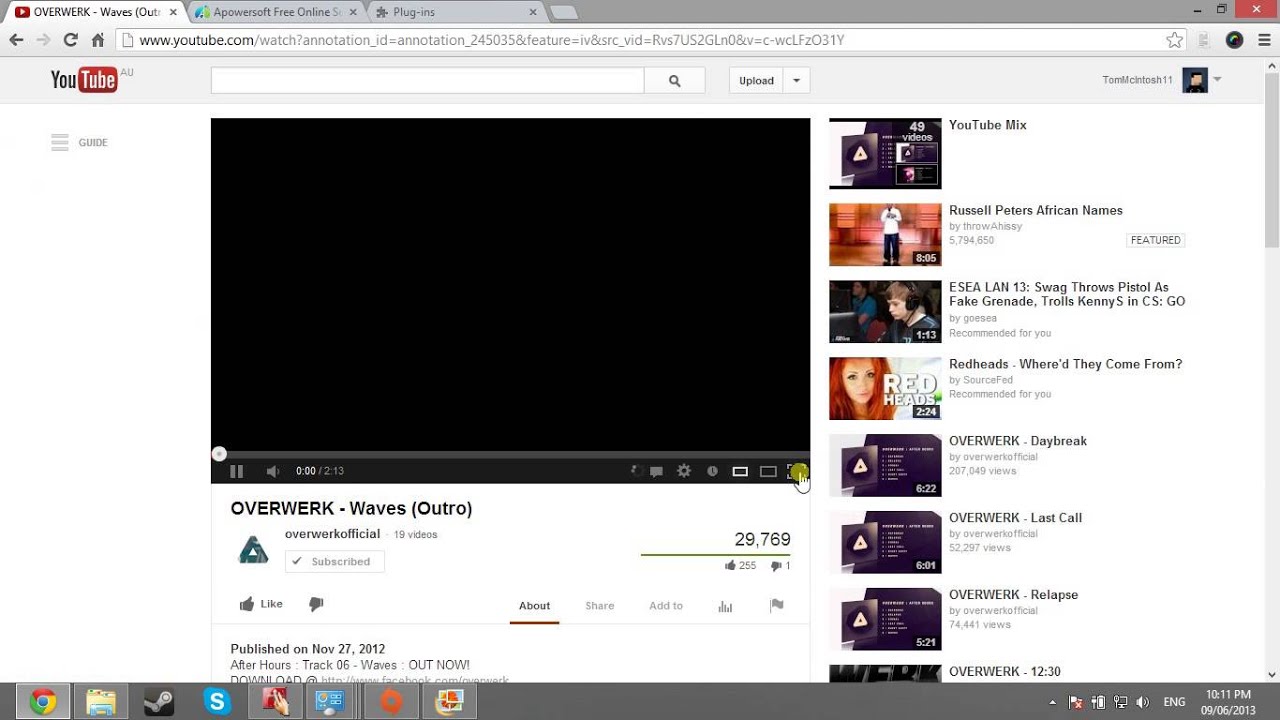Open the YouTube Mix playlist thumbnail
Screen dimensions: 1280x720
click(885, 154)
